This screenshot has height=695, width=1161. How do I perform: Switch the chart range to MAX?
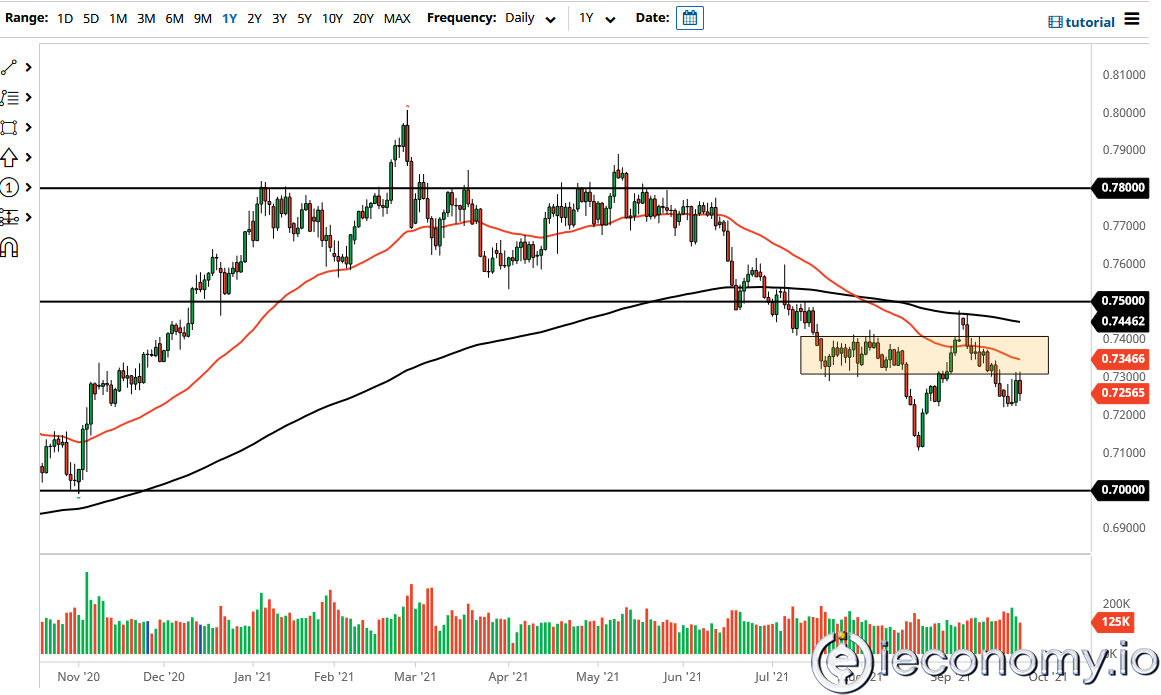396,18
